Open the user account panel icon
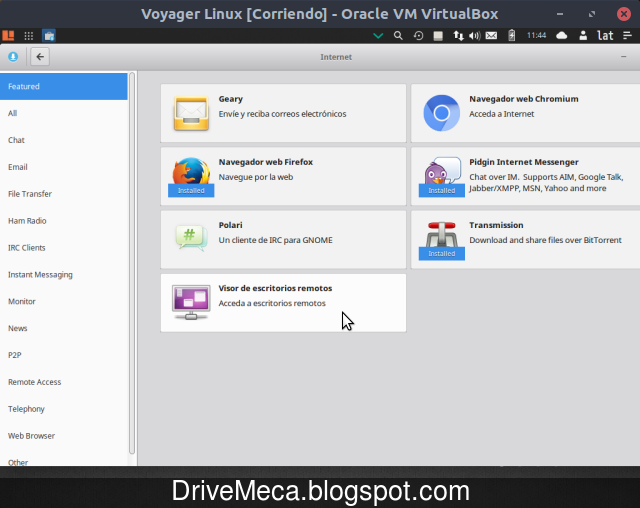Screen dimensions: 640x508 click(x=583, y=36)
